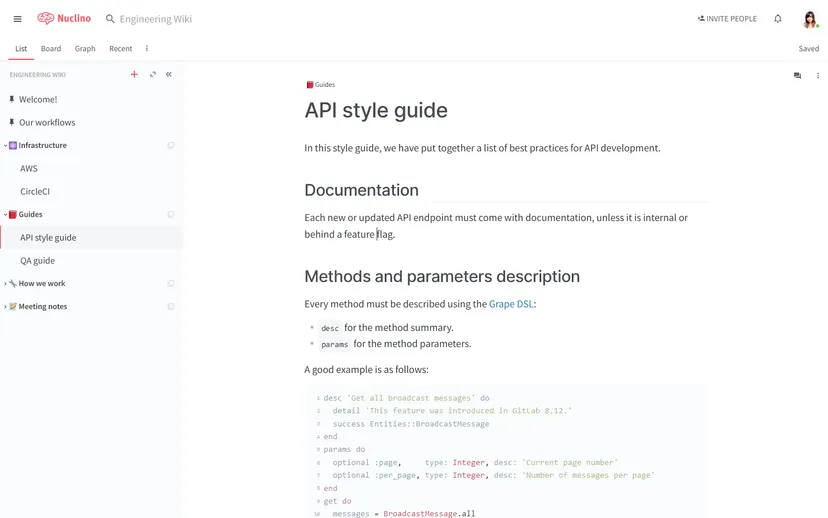Click the API style guide document title
The height and width of the screenshot is (518, 828).
[x=376, y=110]
